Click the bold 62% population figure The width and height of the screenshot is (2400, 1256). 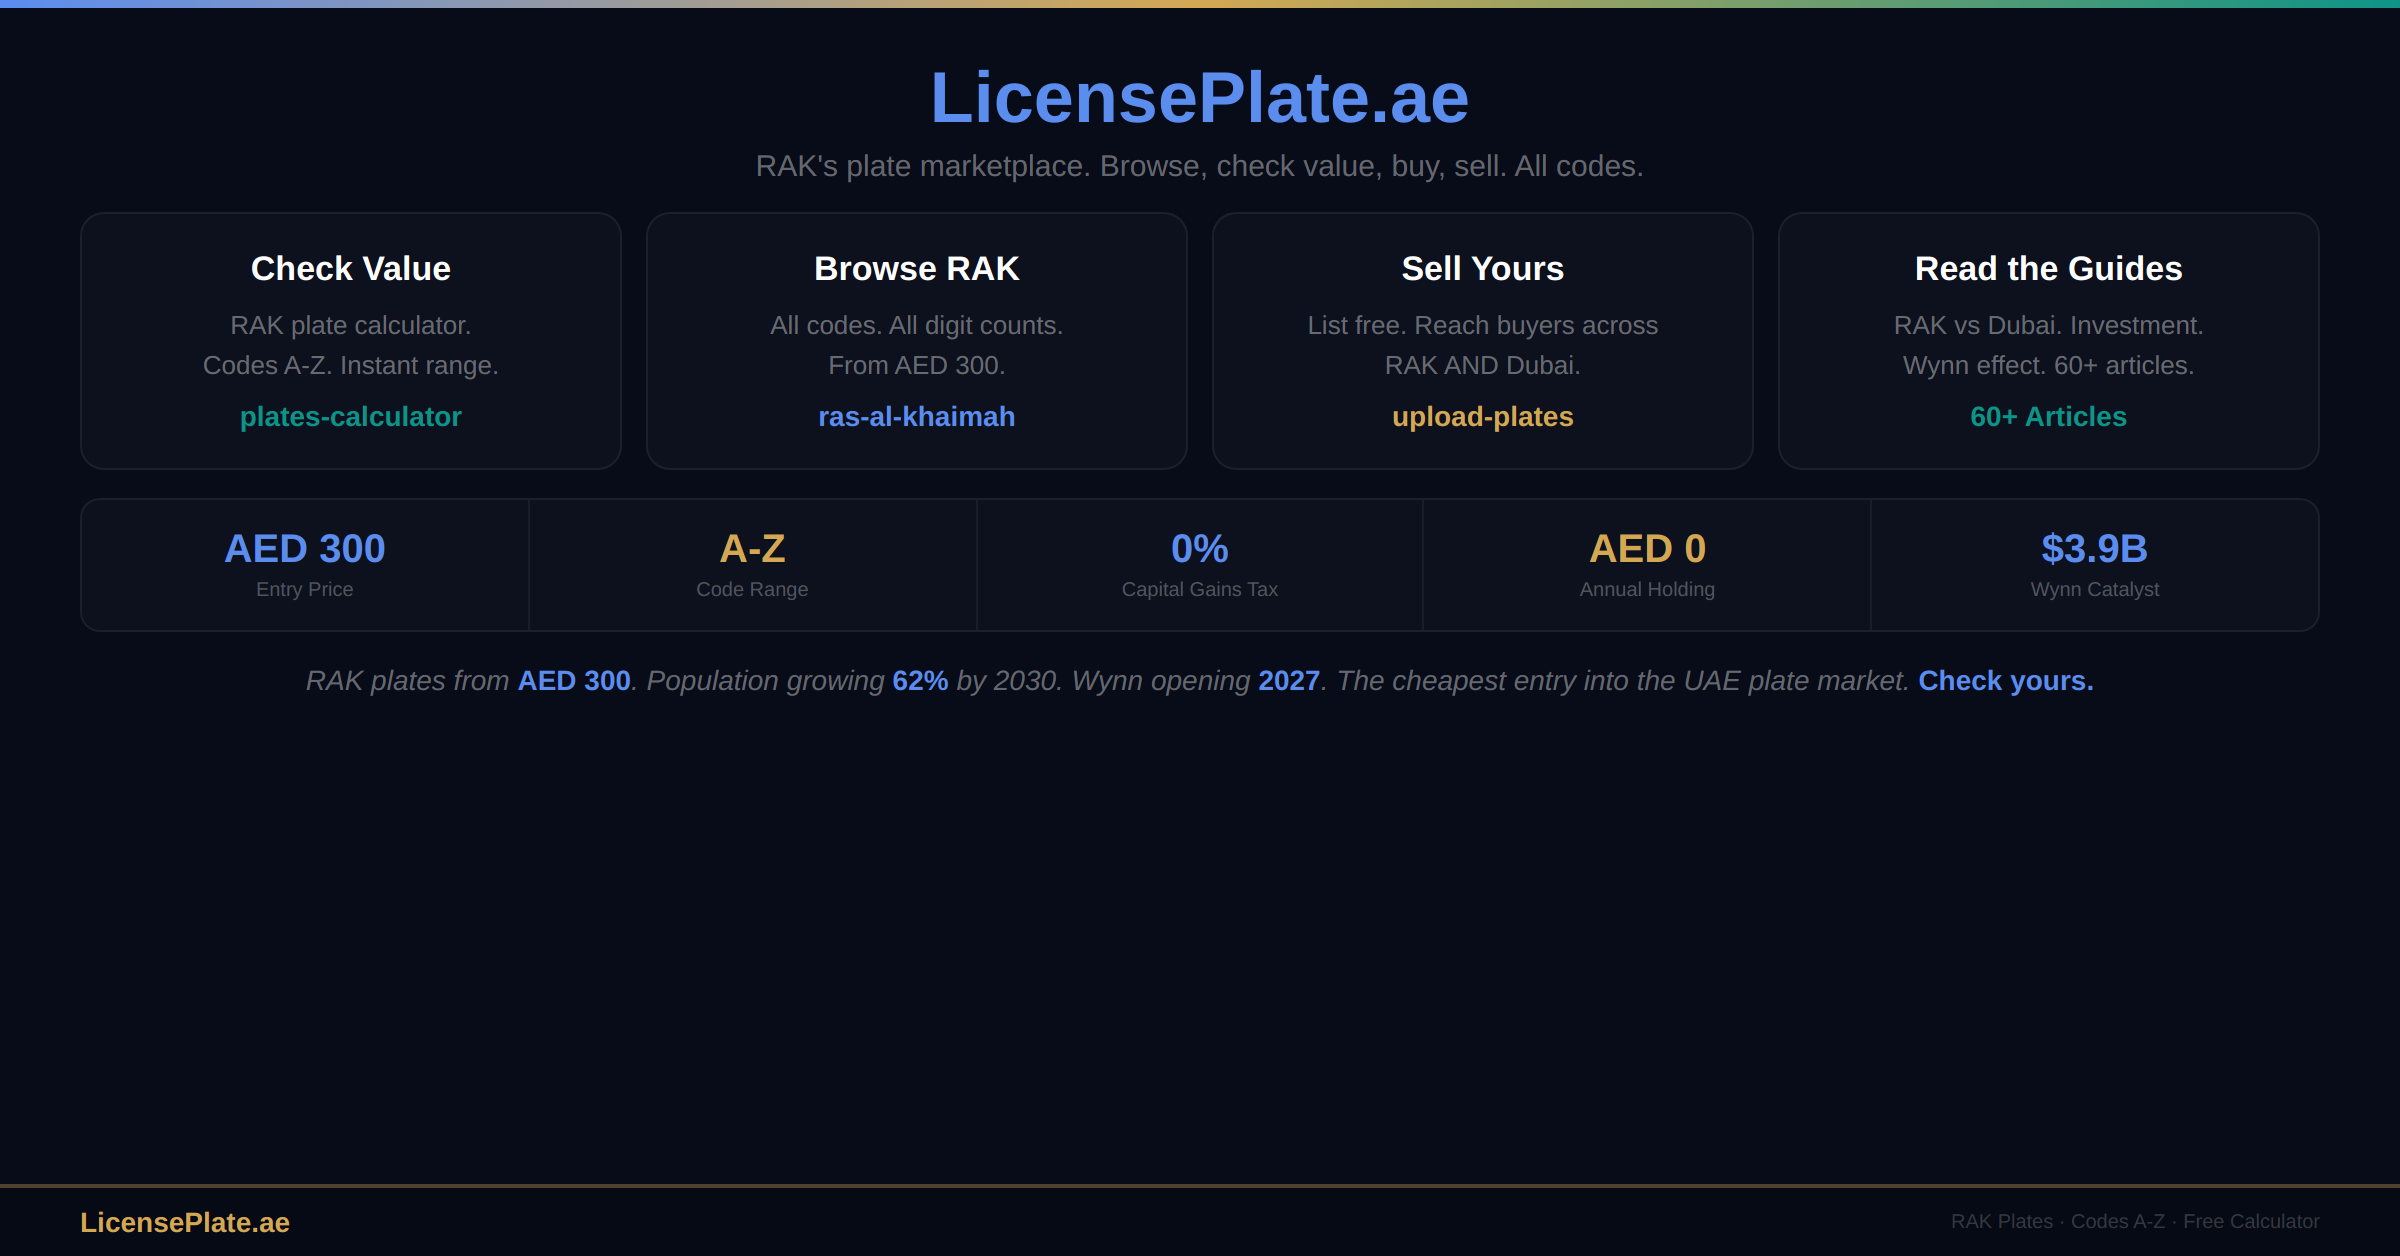tap(920, 681)
